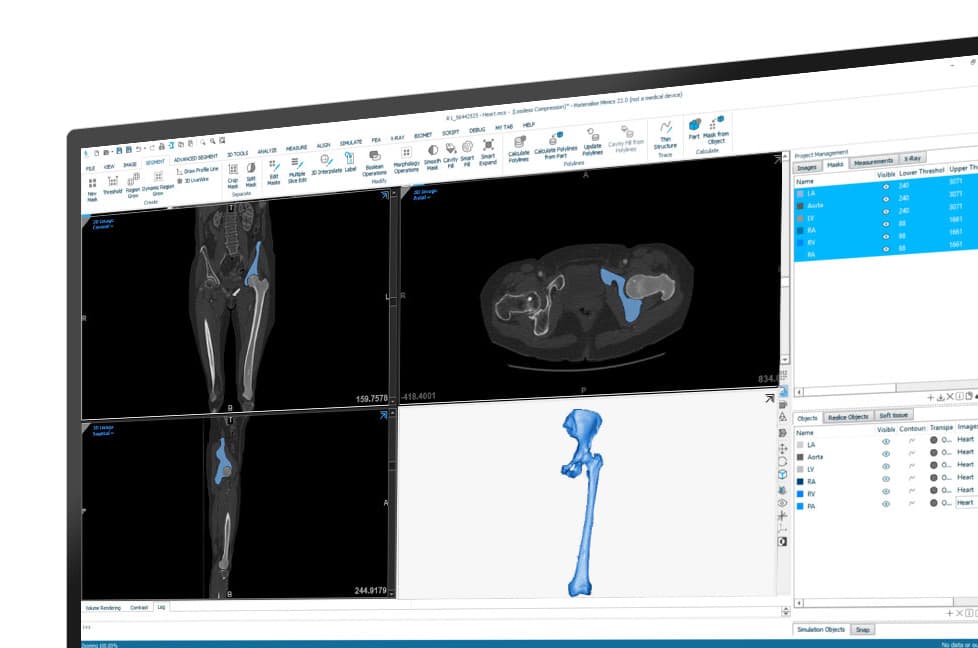Hide the RA mask in the Masks list
Image resolution: width=978 pixels, height=648 pixels.
click(886, 224)
